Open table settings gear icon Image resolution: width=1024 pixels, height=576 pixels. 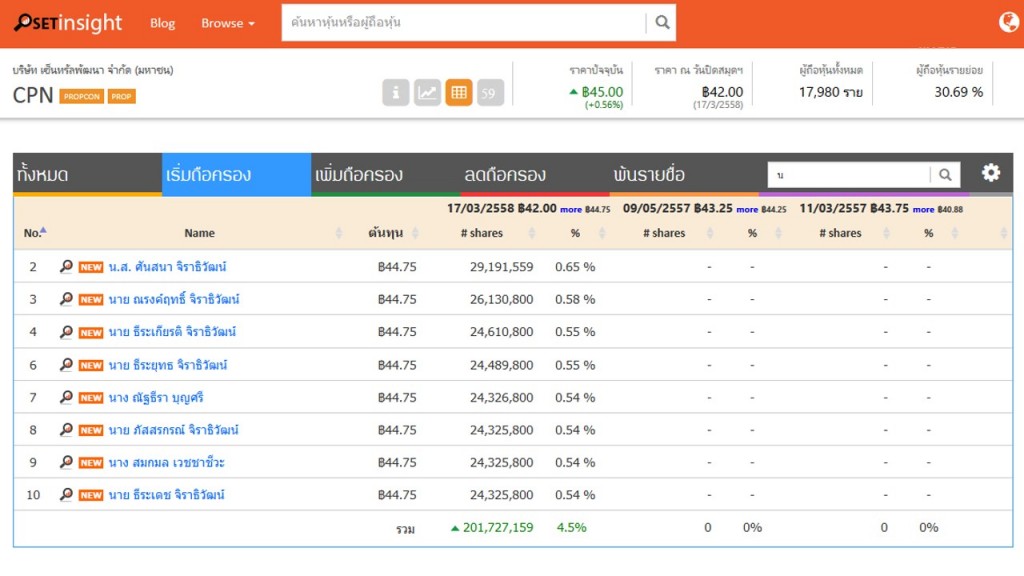[x=991, y=172]
